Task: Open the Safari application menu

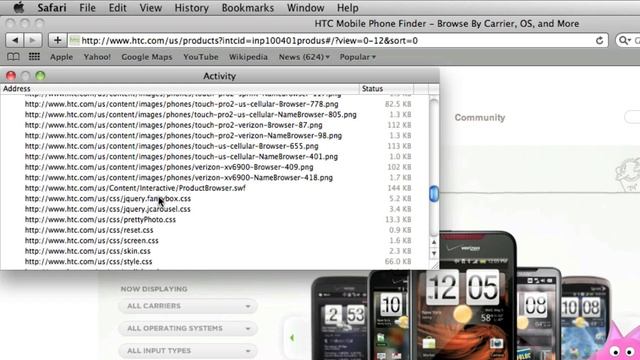Action: coord(52,8)
